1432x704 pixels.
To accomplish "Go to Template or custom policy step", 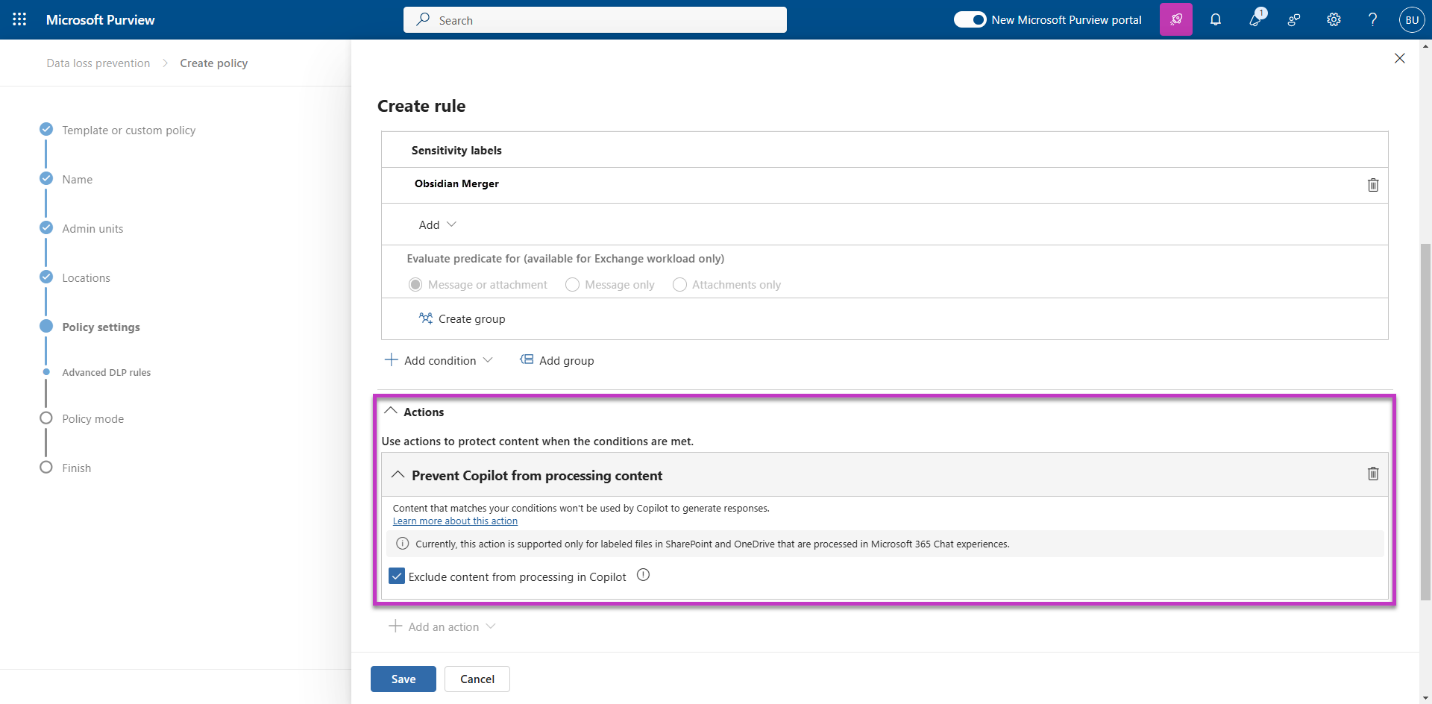I will (128, 130).
